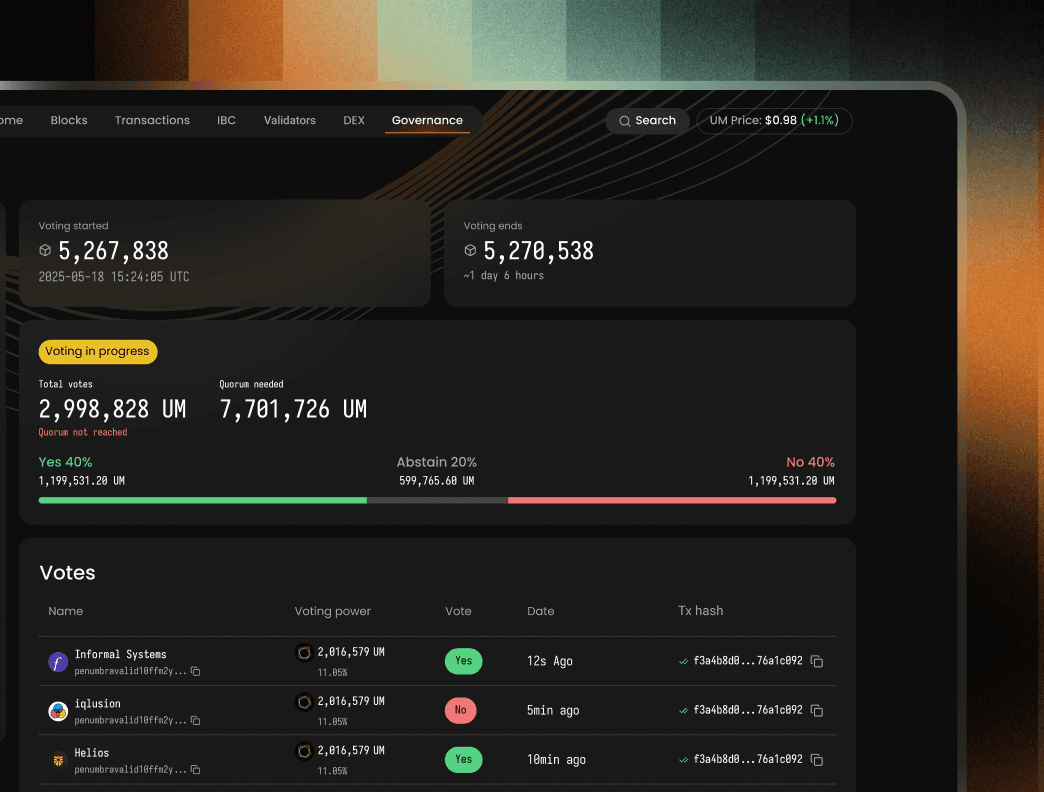Viewport: 1044px width, 792px height.
Task: Click the Voting ends block cube icon
Action: pos(470,250)
